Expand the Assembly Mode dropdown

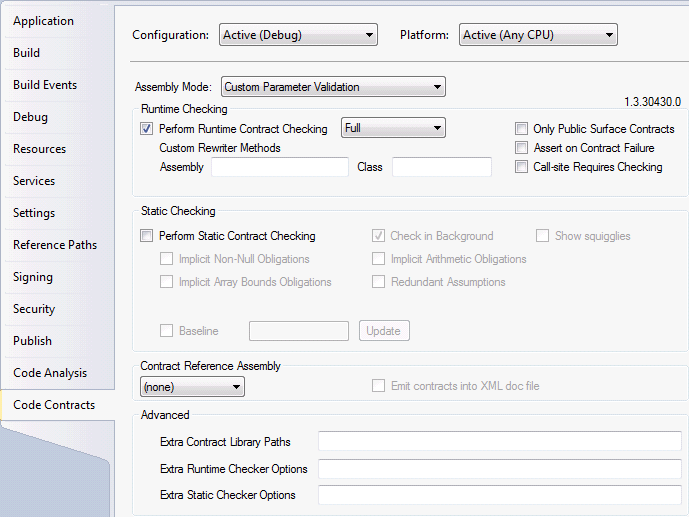coord(333,87)
